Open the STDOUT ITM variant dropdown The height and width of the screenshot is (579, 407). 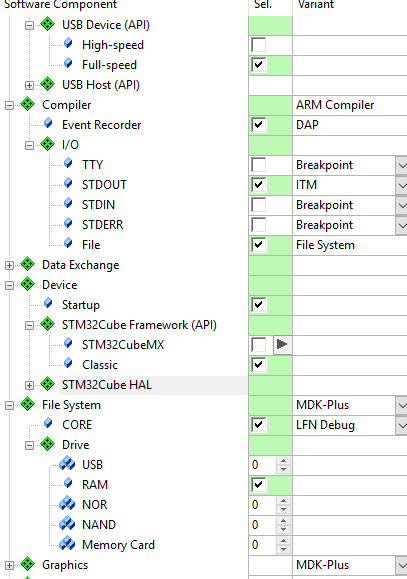point(401,185)
